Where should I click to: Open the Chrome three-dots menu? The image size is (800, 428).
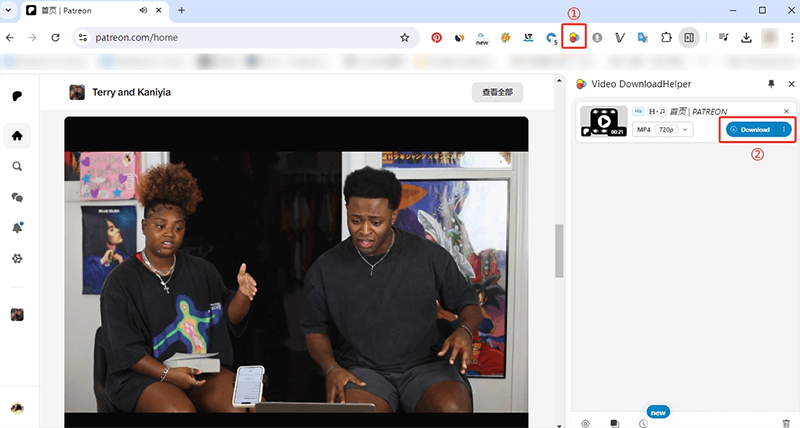[x=792, y=37]
